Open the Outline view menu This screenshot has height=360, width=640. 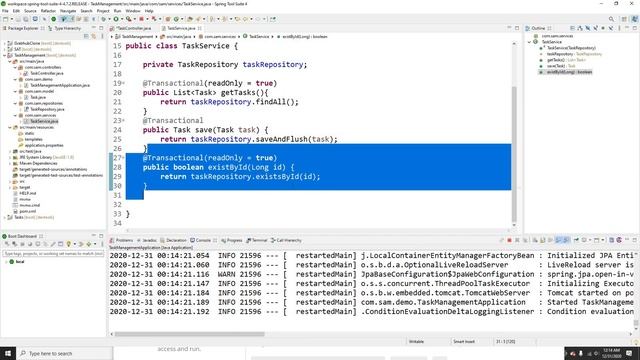(x=619, y=28)
